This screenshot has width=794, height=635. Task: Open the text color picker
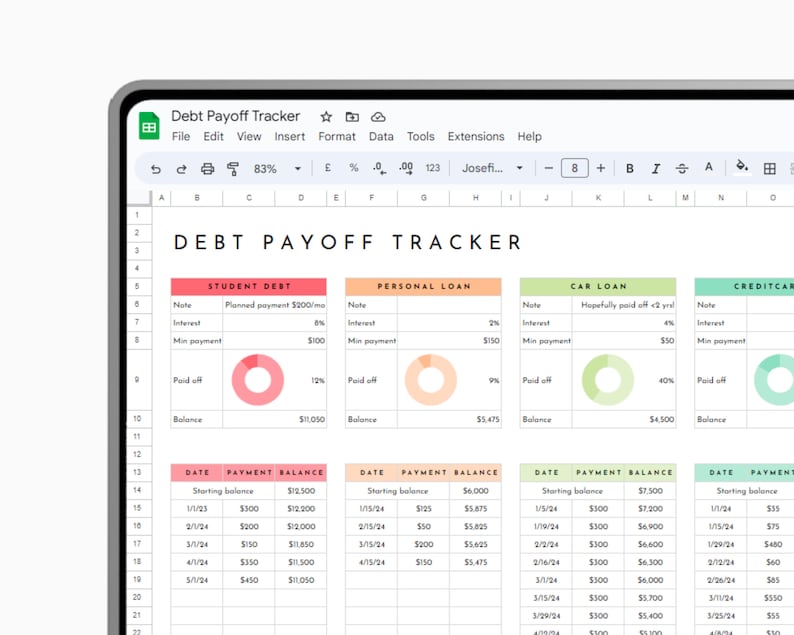(708, 167)
